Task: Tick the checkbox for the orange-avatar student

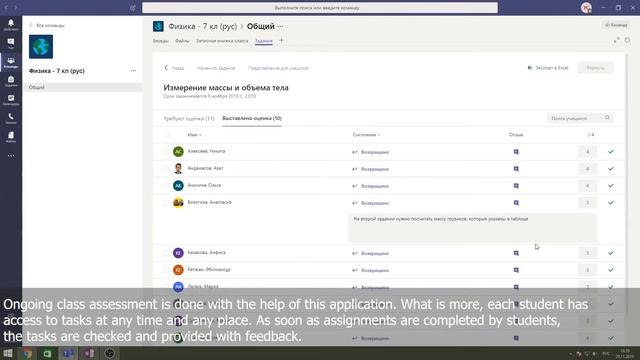Action: tap(166, 270)
